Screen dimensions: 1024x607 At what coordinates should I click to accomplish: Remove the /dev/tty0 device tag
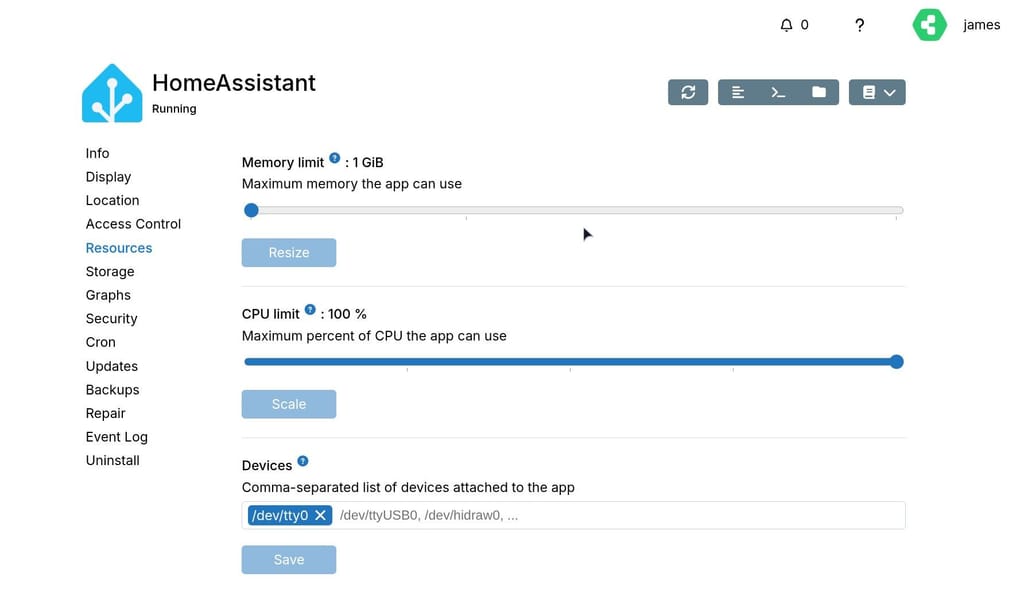(x=320, y=515)
